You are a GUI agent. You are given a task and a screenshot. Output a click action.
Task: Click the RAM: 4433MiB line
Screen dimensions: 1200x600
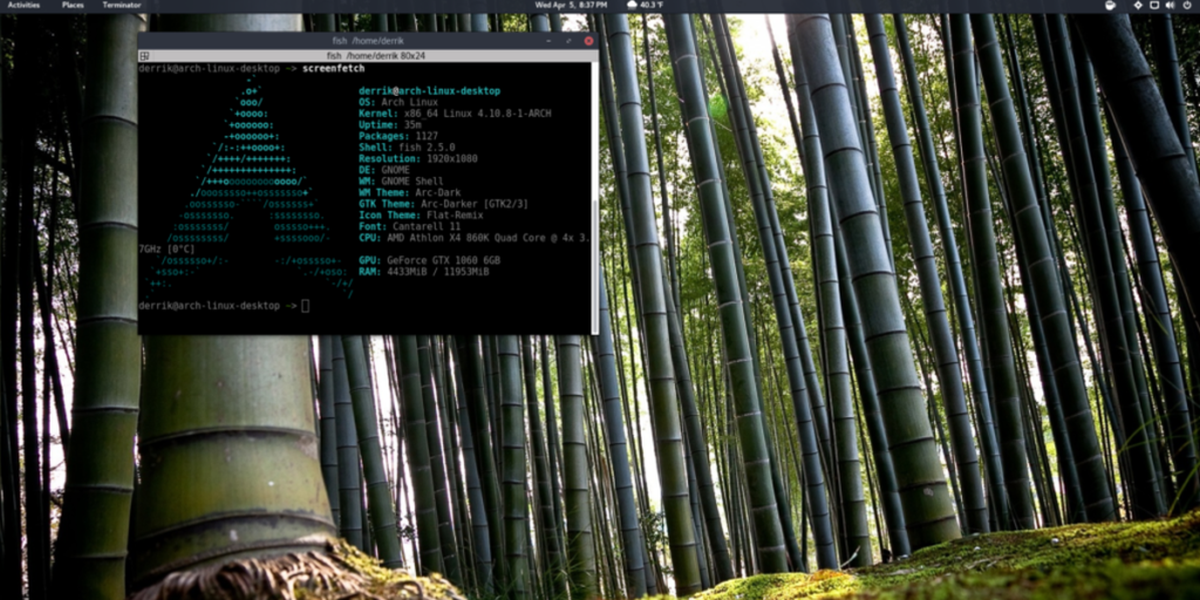coord(425,271)
